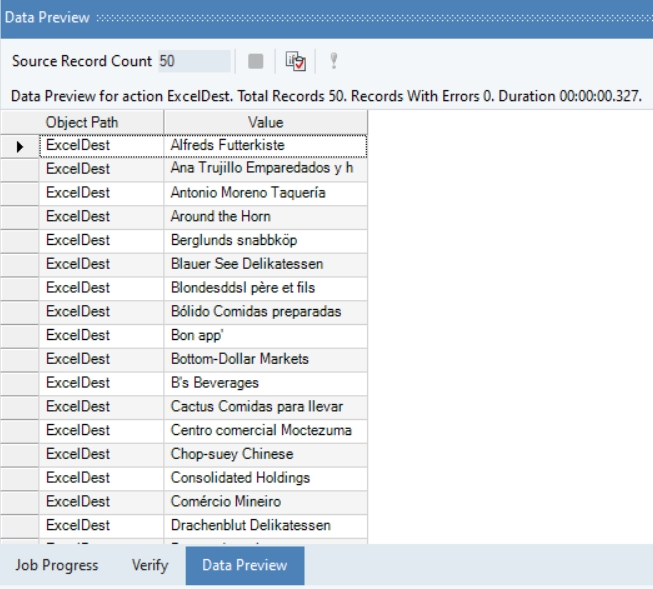Click the Data Preview status message text
The image size is (653, 589).
pyautogui.click(x=326, y=96)
